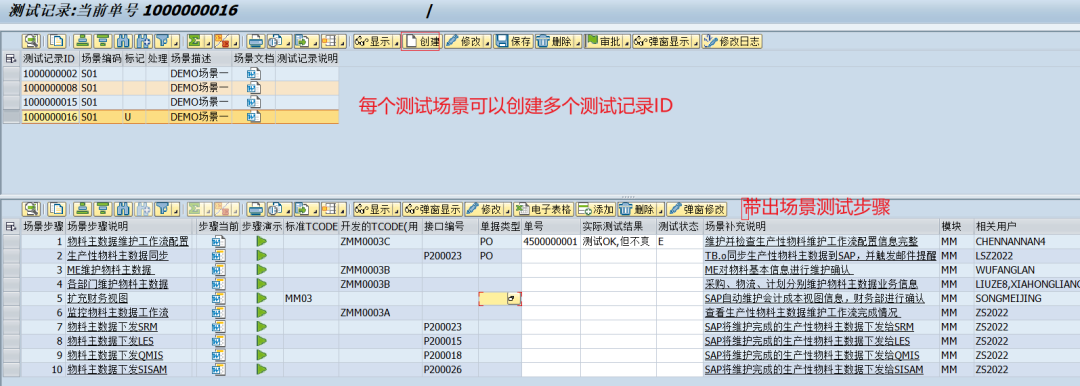Image resolution: width=1080 pixels, height=386 pixels.
Task: Click 创建 button to create test record
Action: tap(422, 41)
